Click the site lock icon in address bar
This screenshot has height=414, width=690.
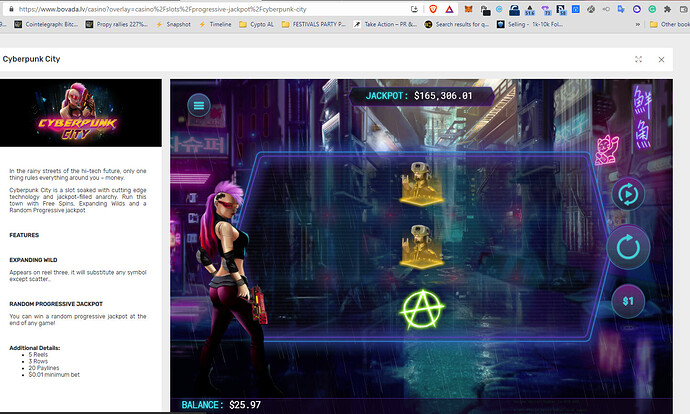click(x=11, y=9)
